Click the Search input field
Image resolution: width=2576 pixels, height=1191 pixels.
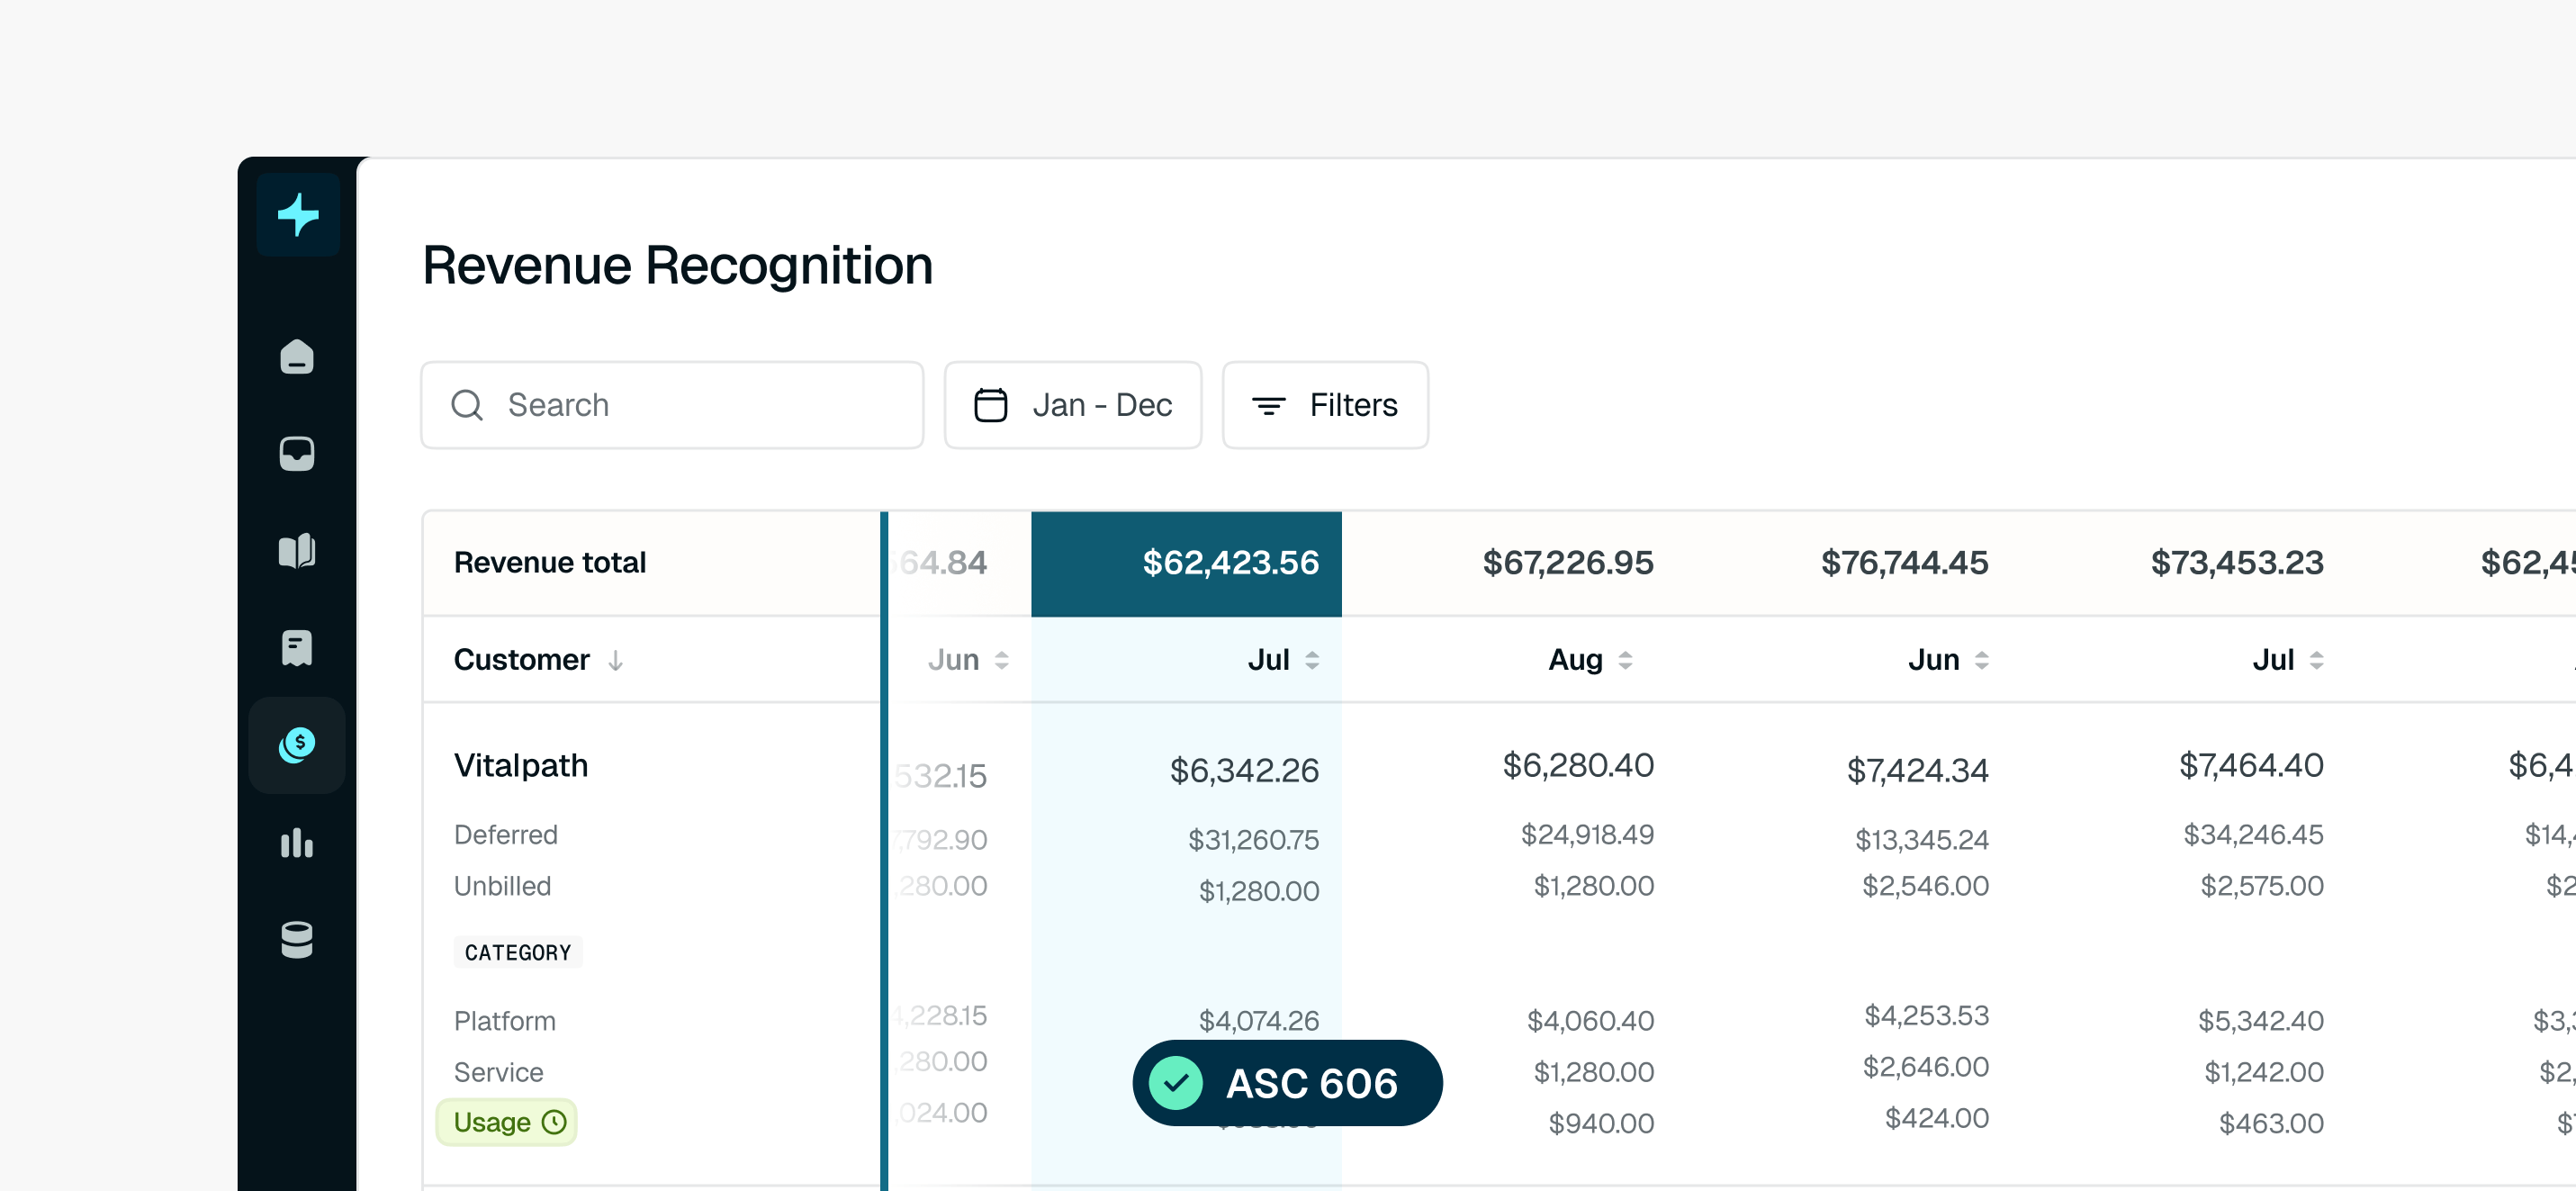point(672,405)
